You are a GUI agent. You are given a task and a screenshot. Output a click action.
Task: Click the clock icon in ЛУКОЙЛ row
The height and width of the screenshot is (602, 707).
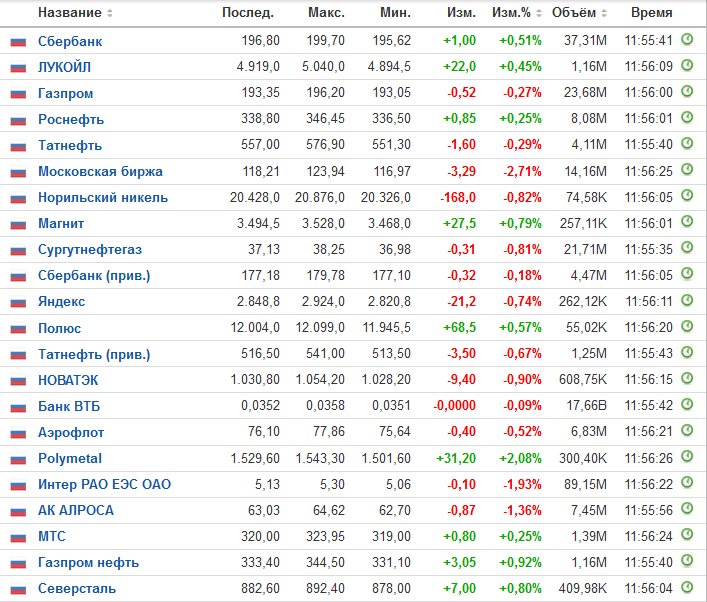(x=687, y=65)
